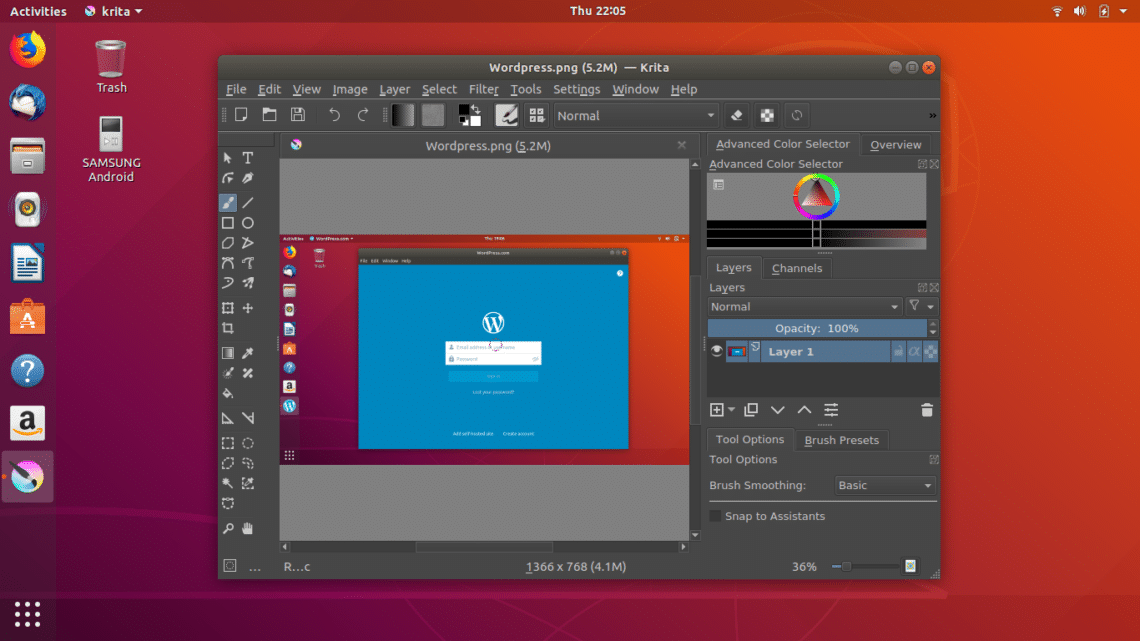Viewport: 1140px width, 641px height.
Task: Open the Filter menu
Action: pyautogui.click(x=483, y=89)
